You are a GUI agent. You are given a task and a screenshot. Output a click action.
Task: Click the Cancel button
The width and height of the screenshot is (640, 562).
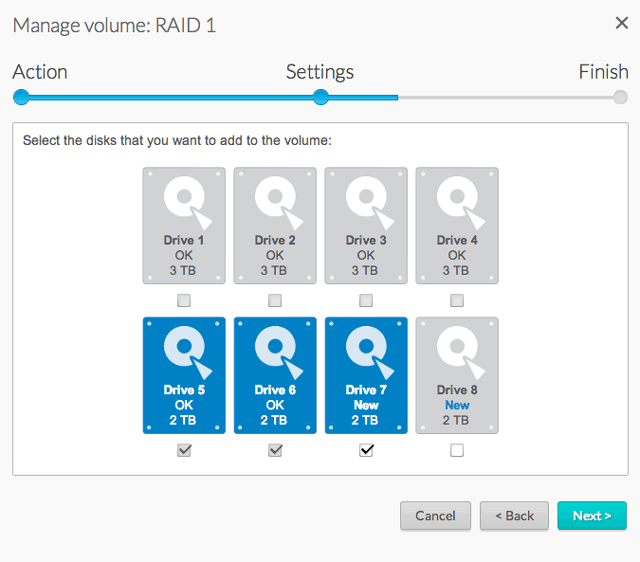(x=435, y=516)
